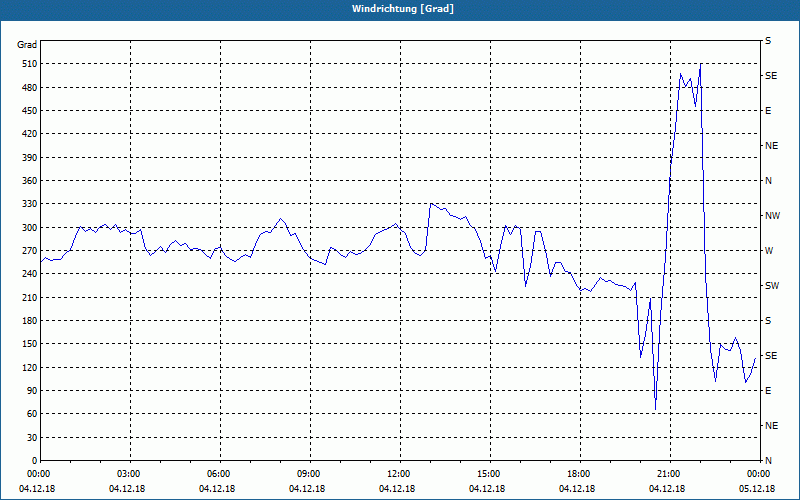Click the SW compass label on right axis
Screen dimensions: 800x500
click(772, 286)
